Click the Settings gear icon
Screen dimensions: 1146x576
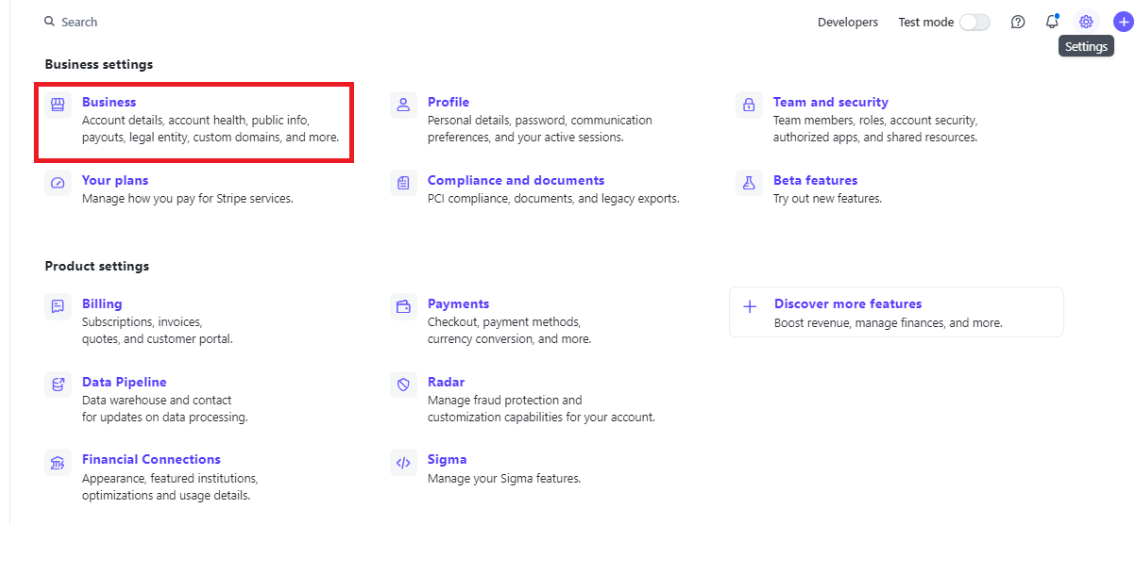[1086, 22]
